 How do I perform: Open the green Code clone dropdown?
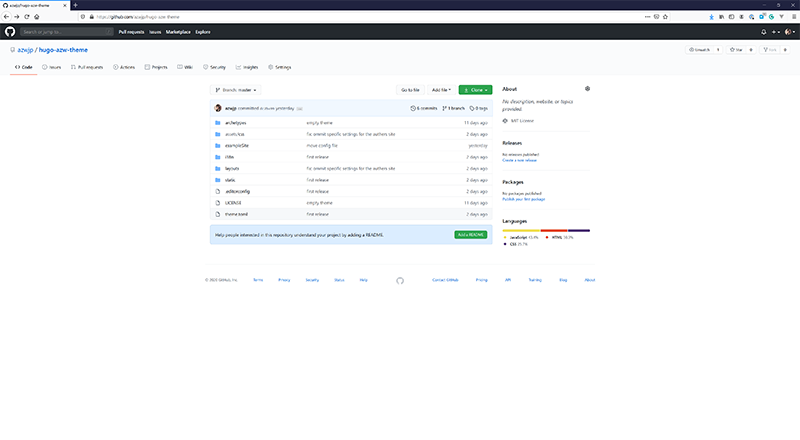pyautogui.click(x=476, y=90)
